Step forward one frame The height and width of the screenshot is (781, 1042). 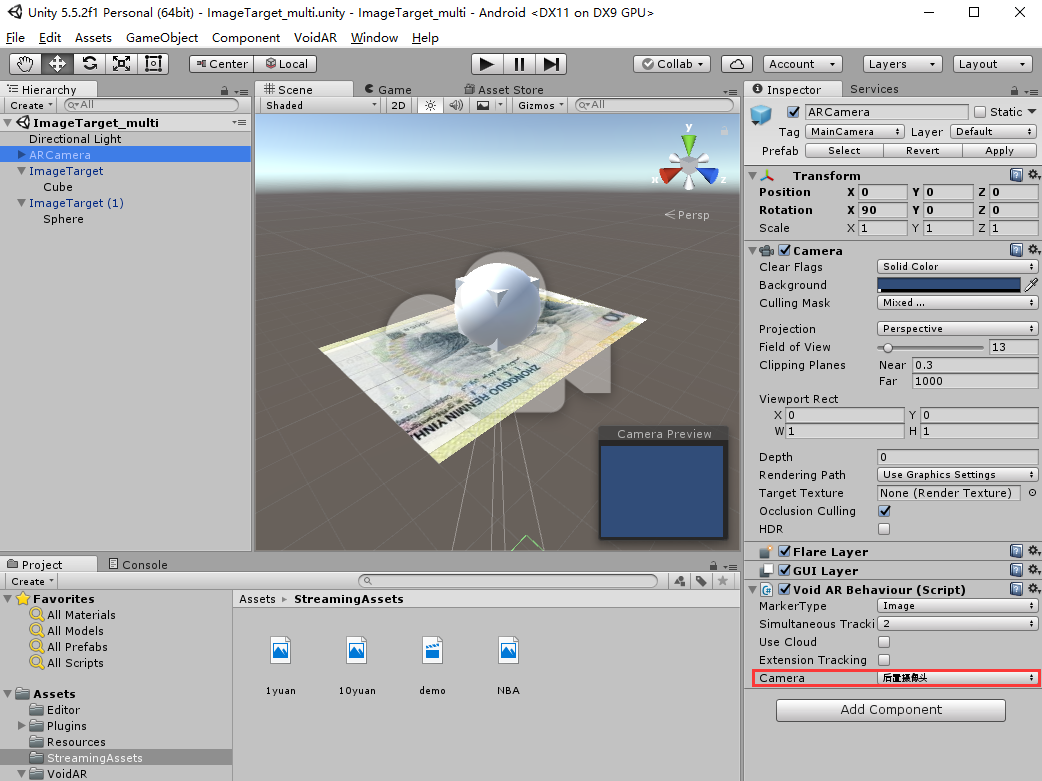(x=550, y=64)
